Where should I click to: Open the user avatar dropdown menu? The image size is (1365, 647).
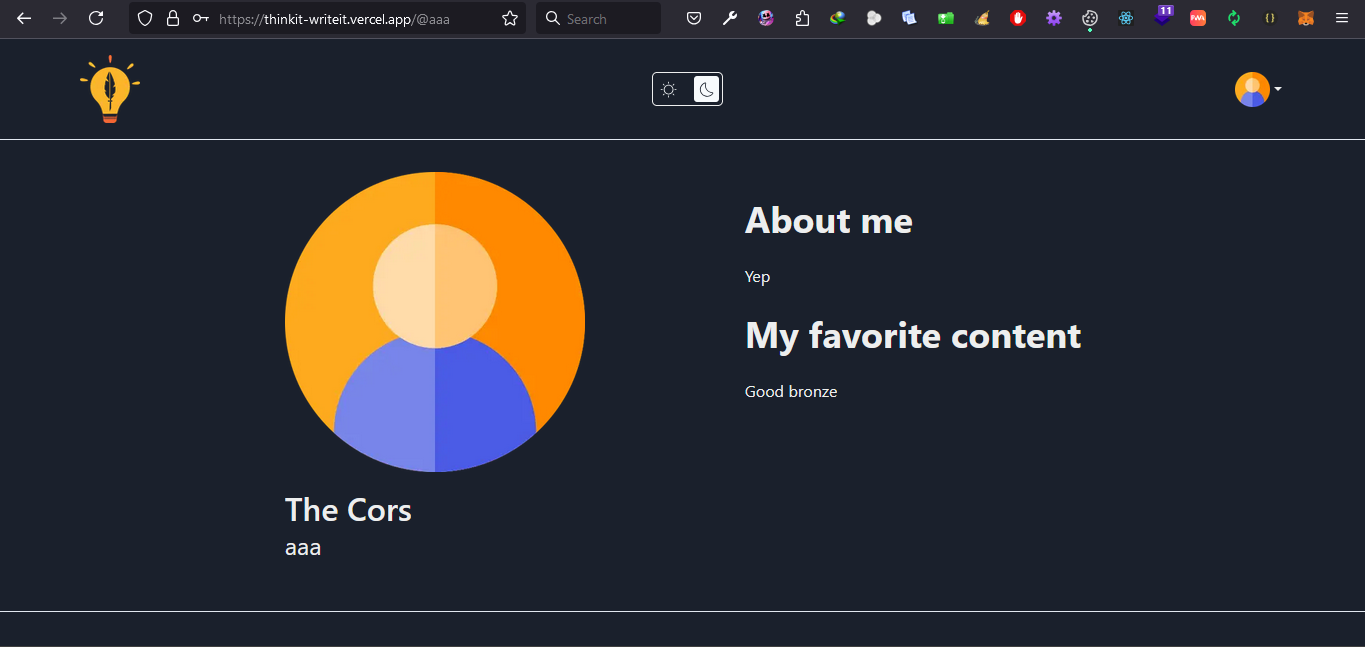(1257, 89)
